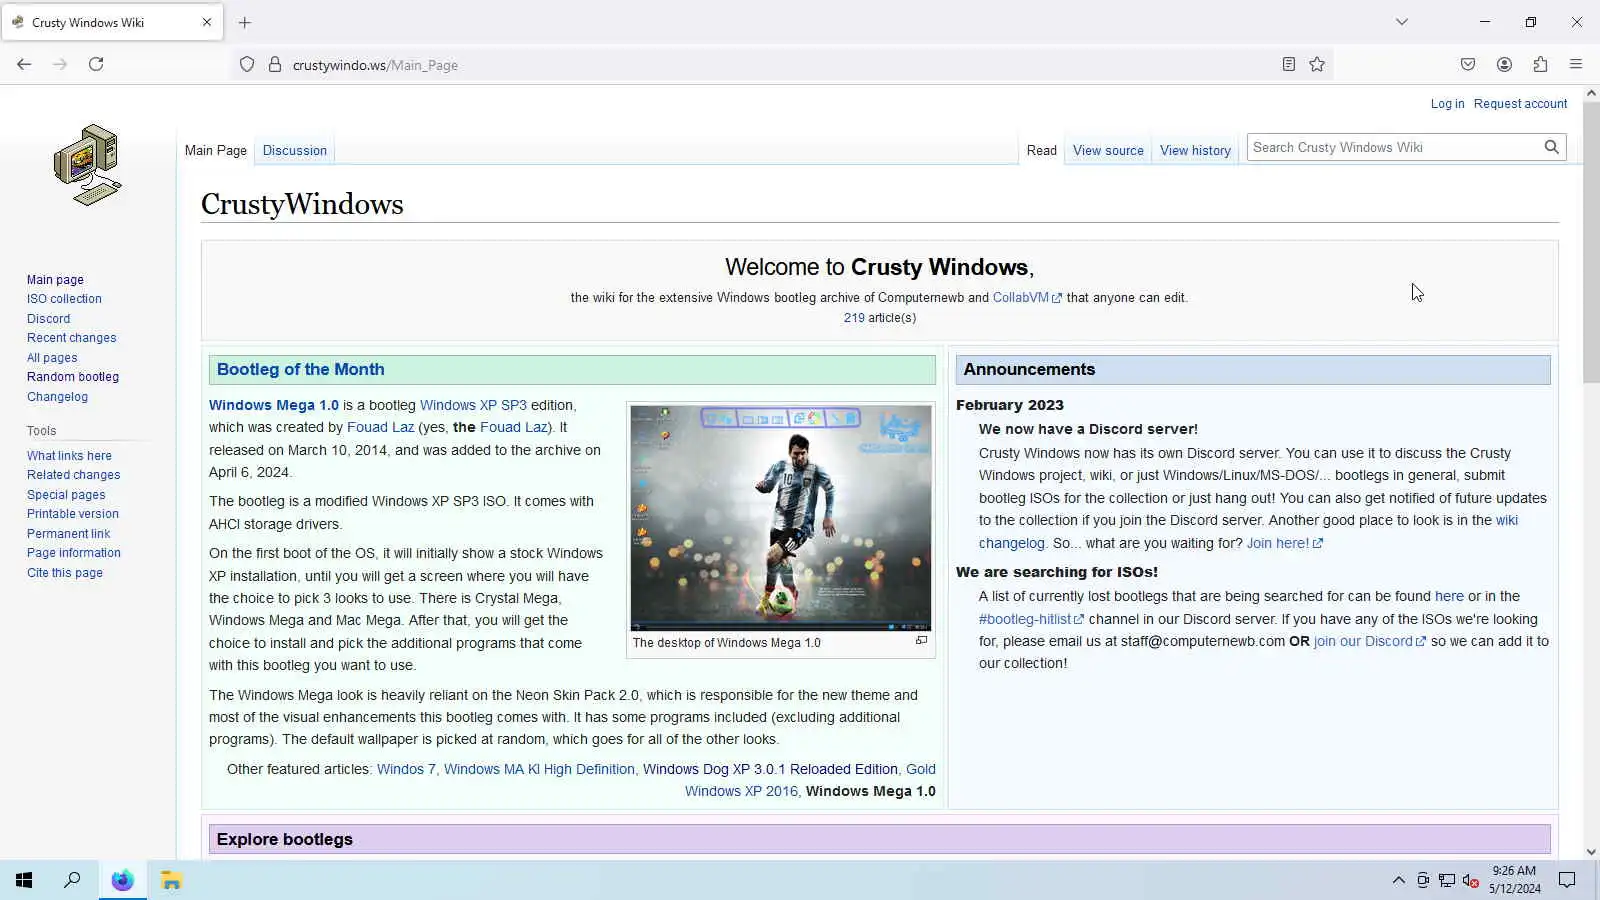Open a Random bootleg
Viewport: 1600px width, 900px height.
(x=73, y=377)
